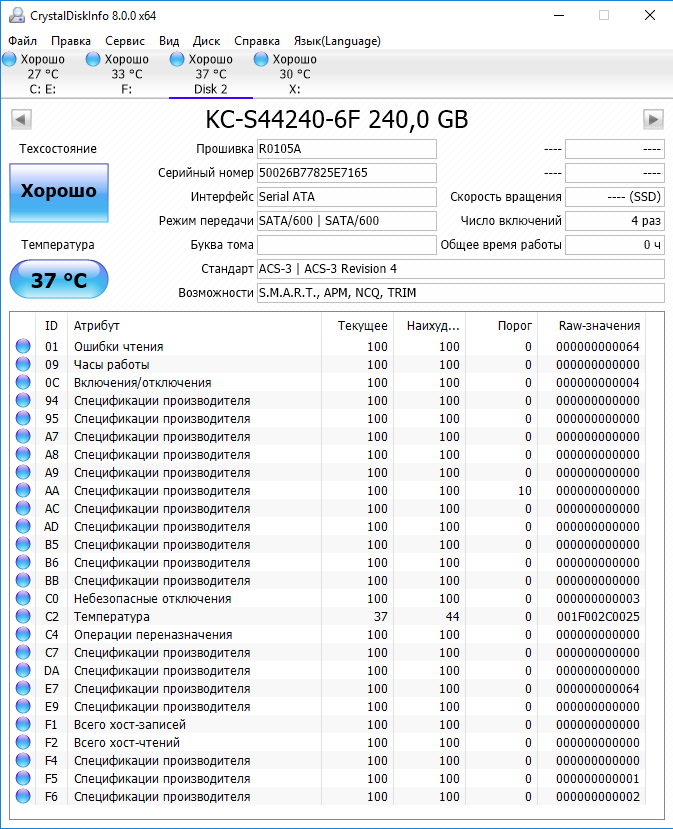Click the empty Буква тома field
The image size is (673, 829).
click(x=347, y=245)
